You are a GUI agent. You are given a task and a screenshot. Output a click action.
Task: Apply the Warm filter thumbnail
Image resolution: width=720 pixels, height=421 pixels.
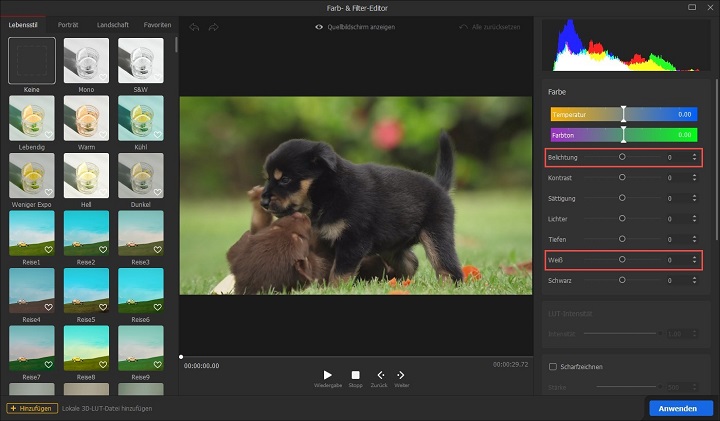point(86,117)
